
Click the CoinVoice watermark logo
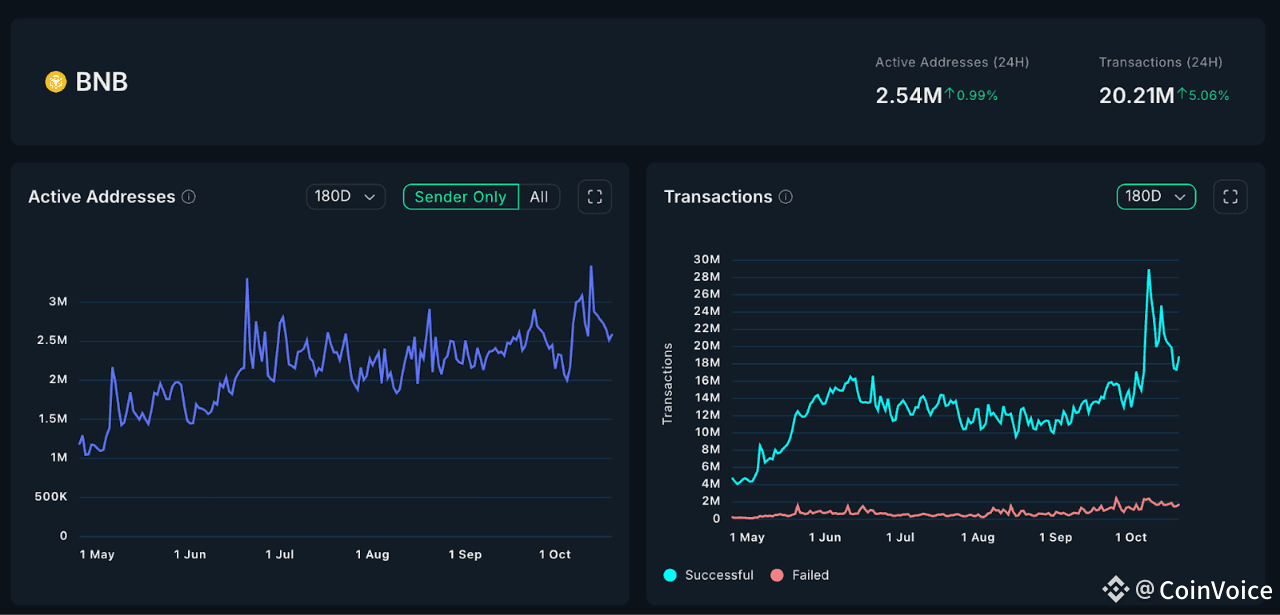[x=1114, y=589]
